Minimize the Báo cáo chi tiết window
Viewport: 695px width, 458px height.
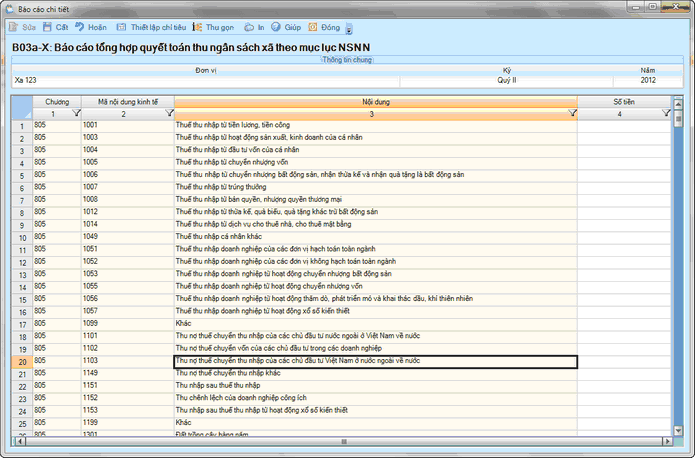tap(636, 7)
